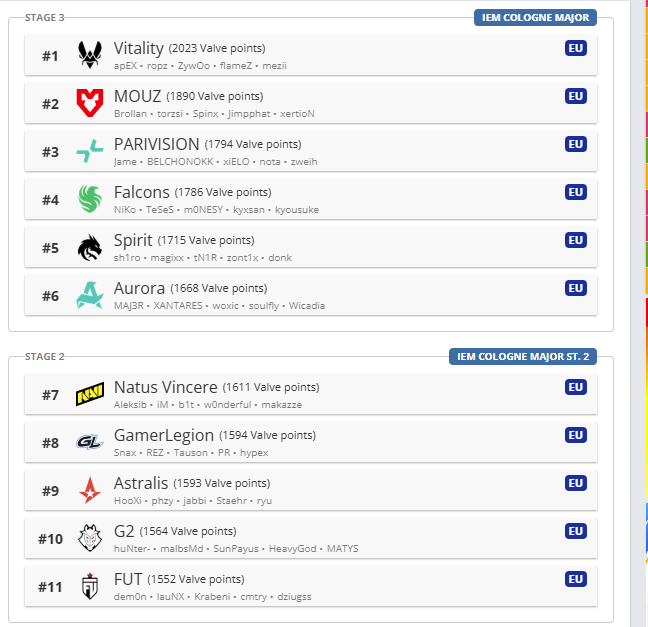Click the Spirit dragon logo
Image resolution: width=648 pixels, height=627 pixels.
[x=90, y=247]
